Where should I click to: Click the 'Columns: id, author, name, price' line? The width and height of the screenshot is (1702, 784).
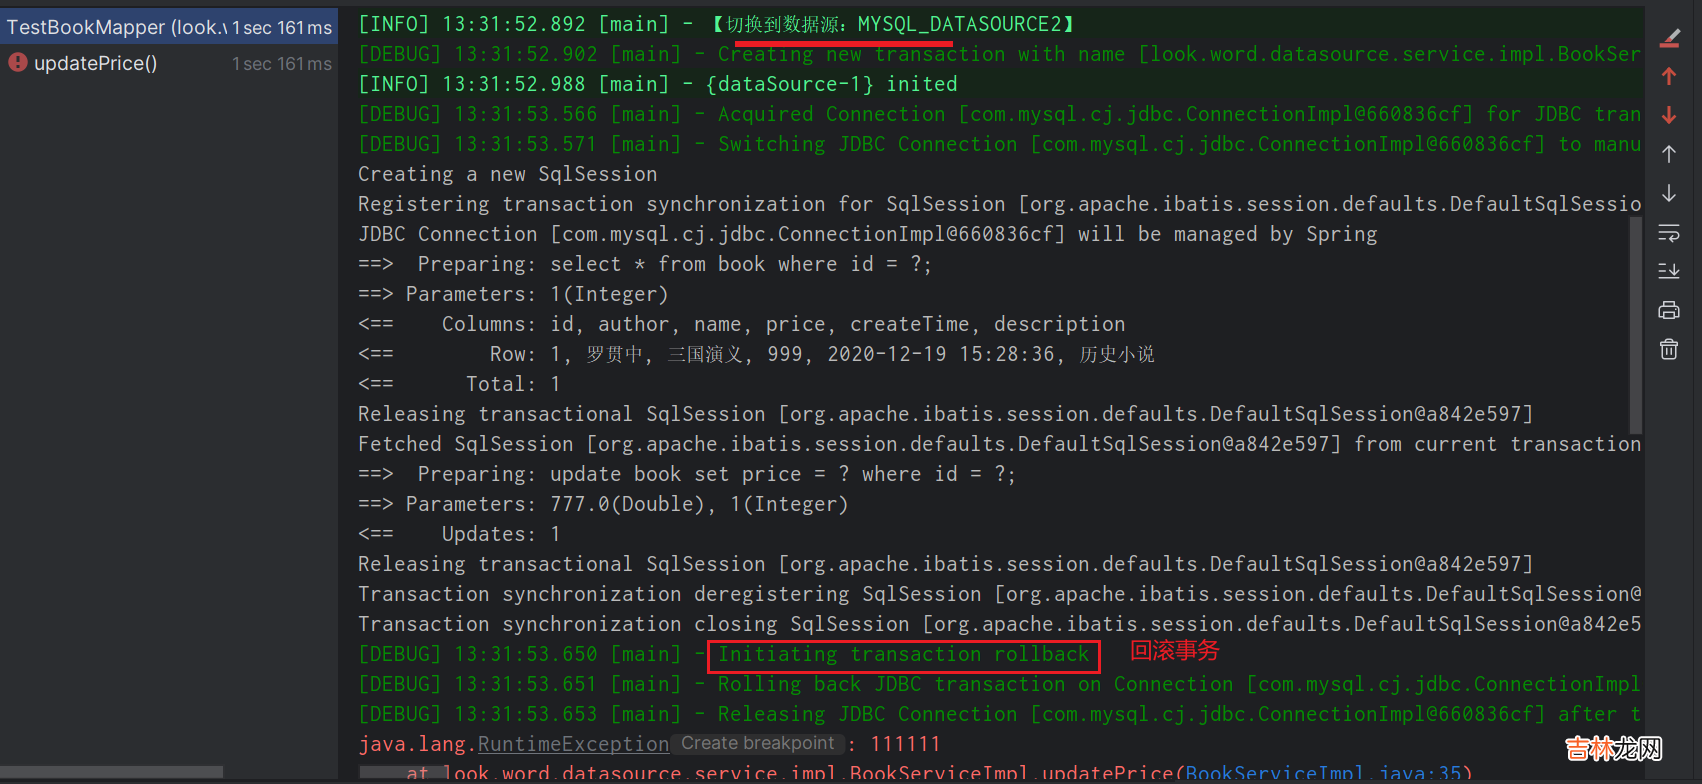pyautogui.click(x=742, y=324)
